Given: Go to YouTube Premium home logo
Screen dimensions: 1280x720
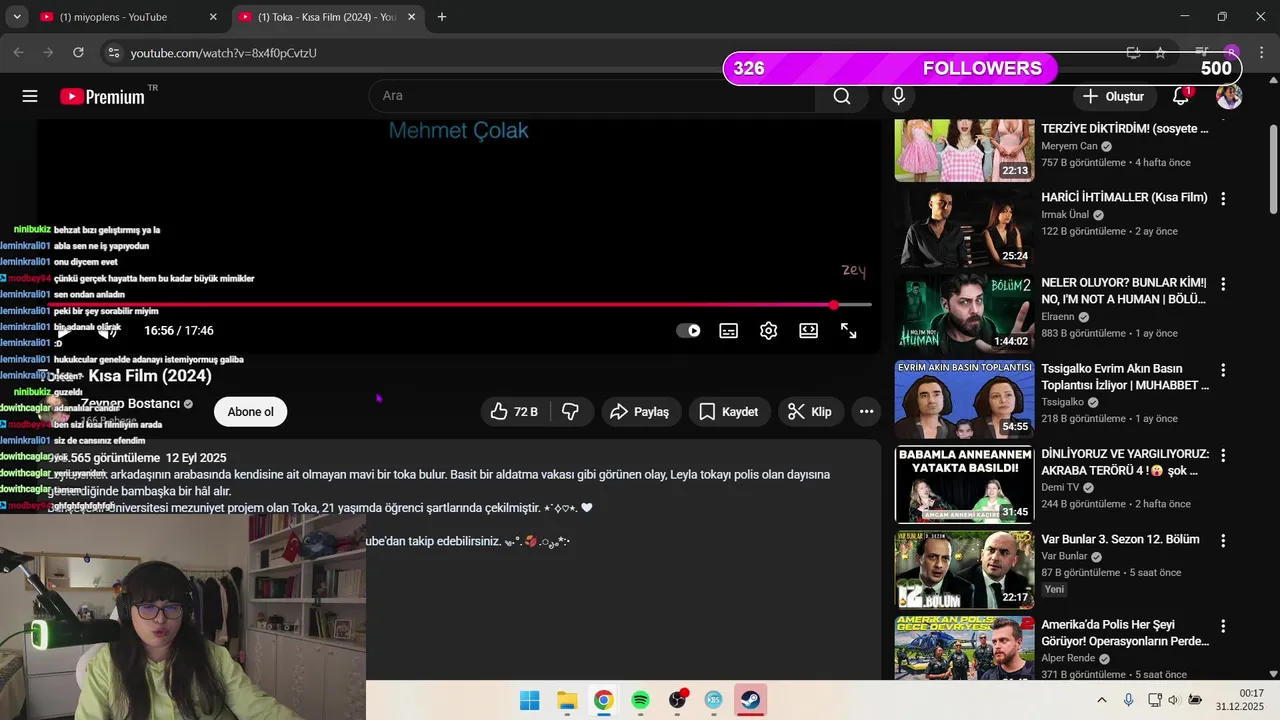Looking at the screenshot, I should tap(103, 96).
